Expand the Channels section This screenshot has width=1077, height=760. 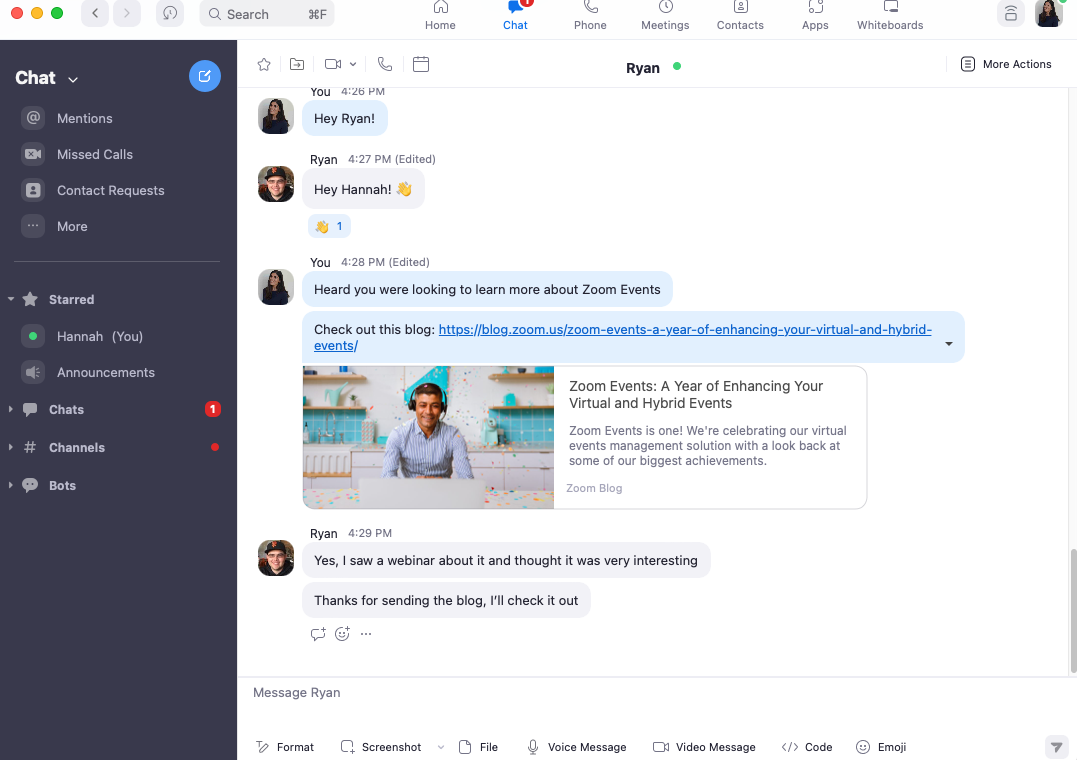(11, 447)
